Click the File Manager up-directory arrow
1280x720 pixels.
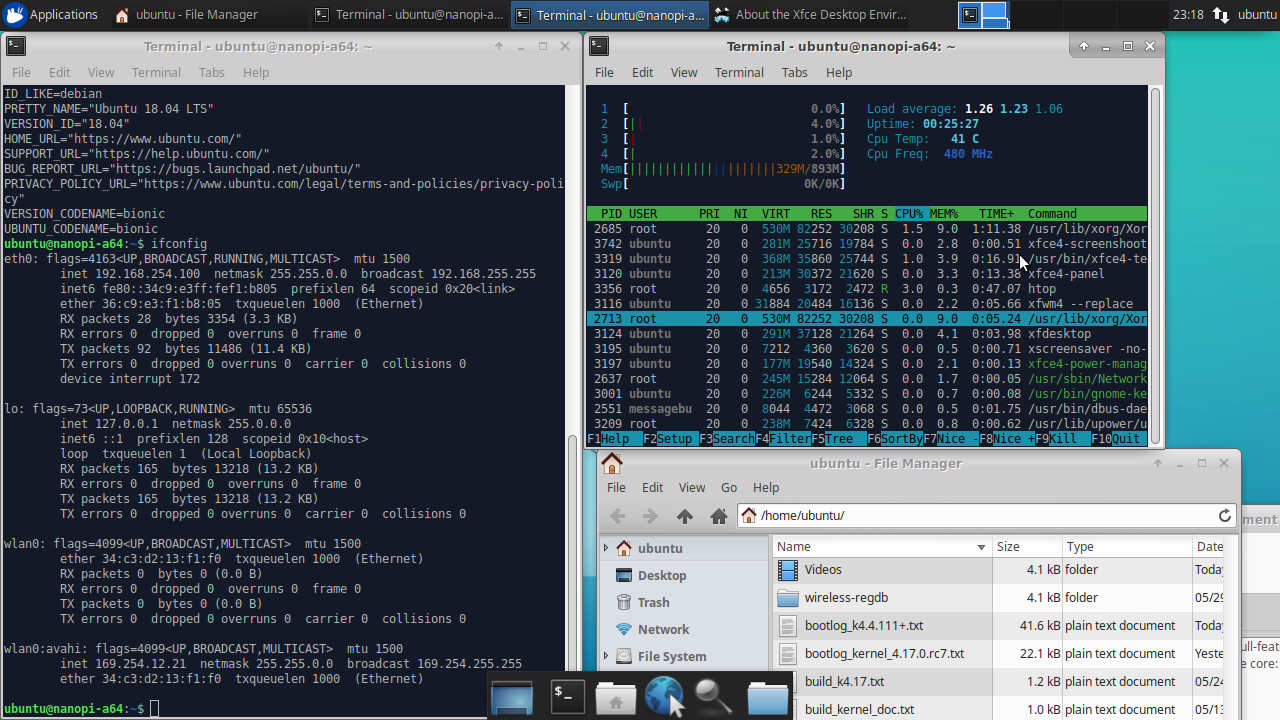tap(684, 516)
